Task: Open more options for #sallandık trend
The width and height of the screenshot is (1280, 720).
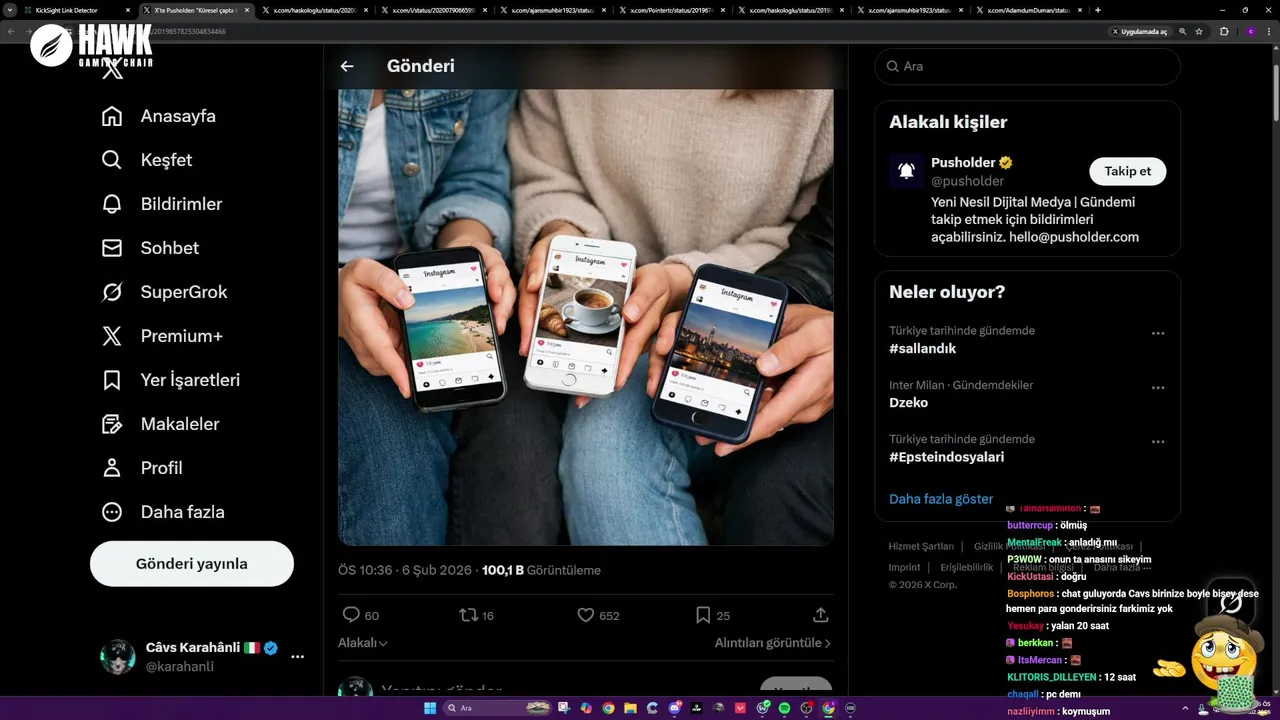Action: click(x=1158, y=334)
